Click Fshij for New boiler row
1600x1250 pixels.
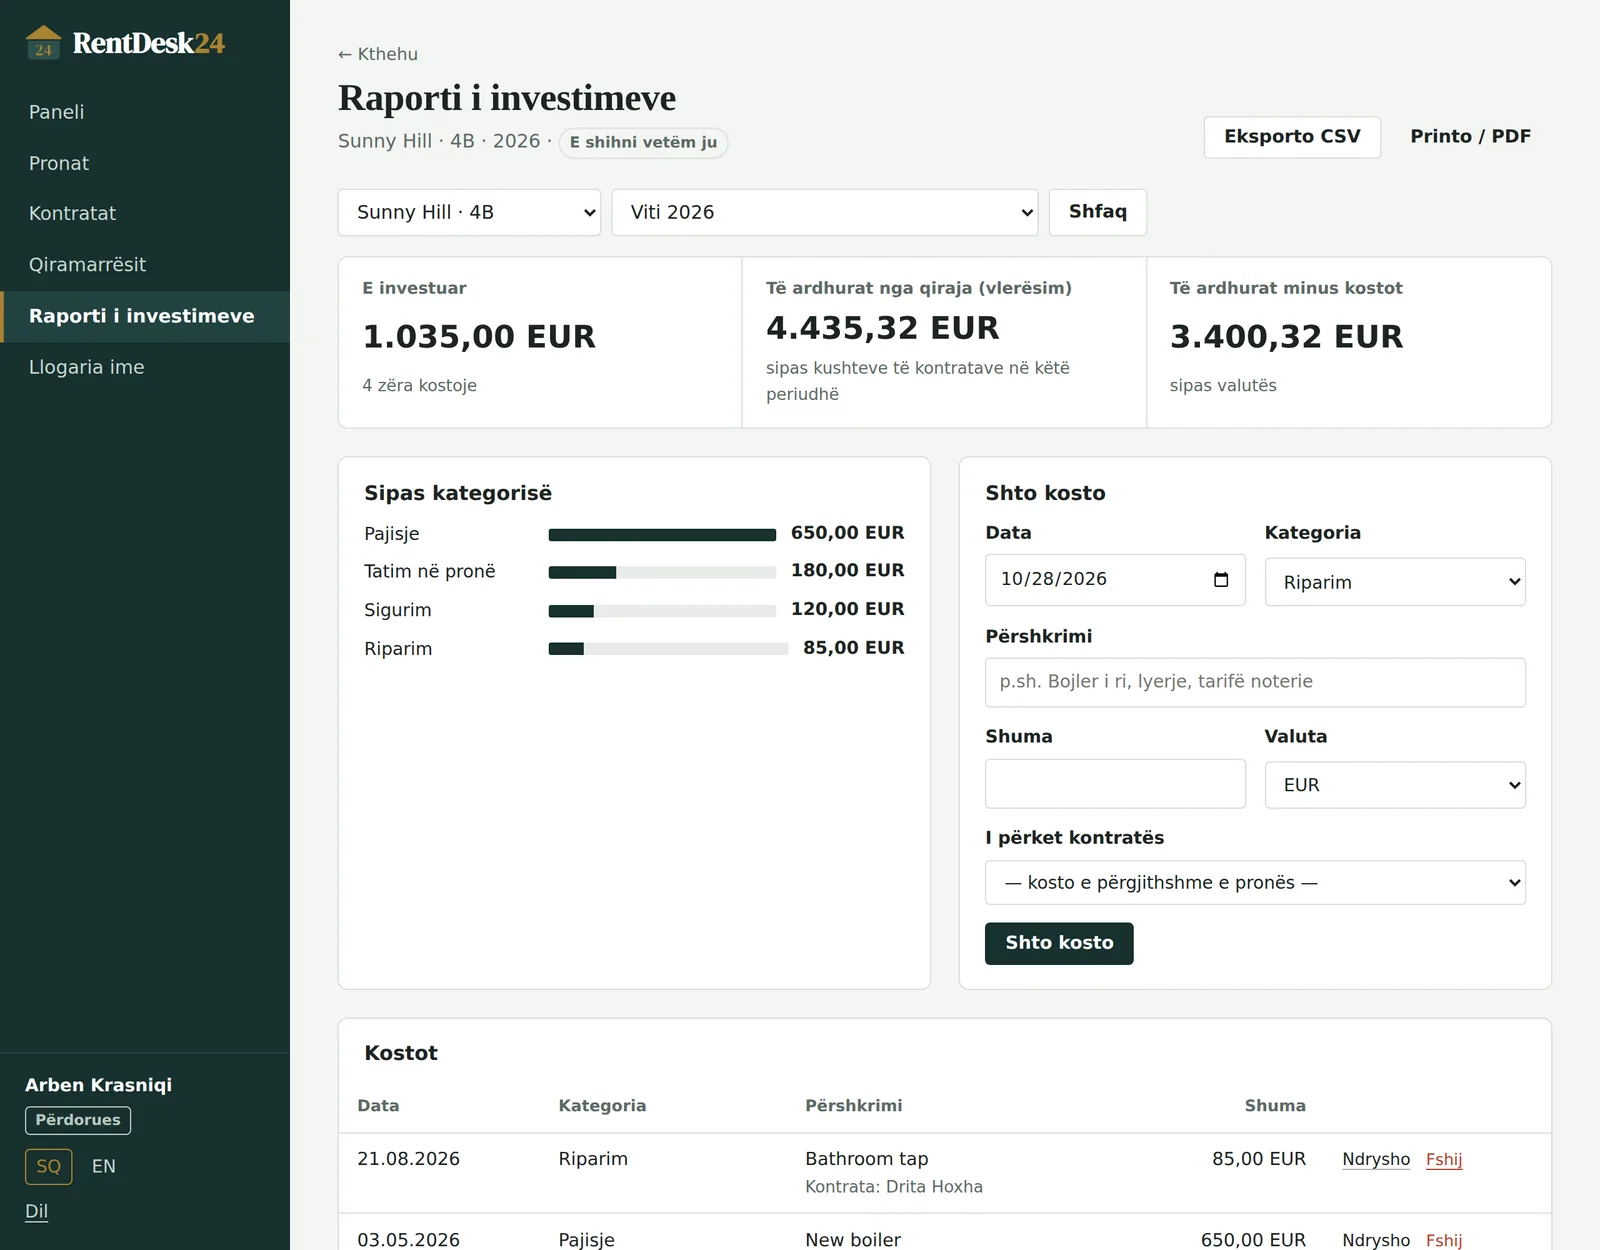(x=1444, y=1240)
